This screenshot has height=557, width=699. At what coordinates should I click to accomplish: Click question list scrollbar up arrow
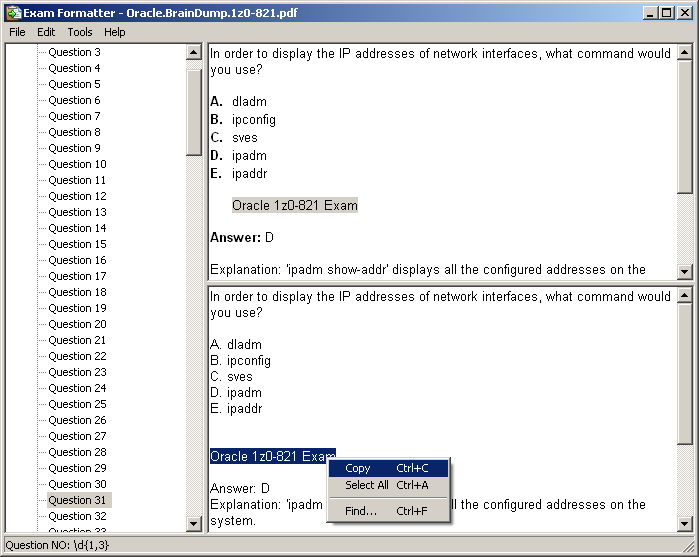click(x=194, y=53)
